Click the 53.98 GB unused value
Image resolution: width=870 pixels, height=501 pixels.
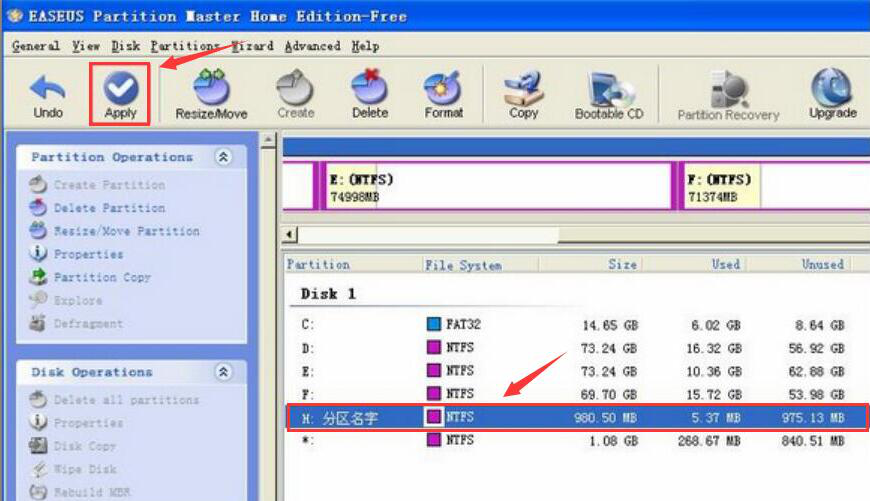pos(816,394)
